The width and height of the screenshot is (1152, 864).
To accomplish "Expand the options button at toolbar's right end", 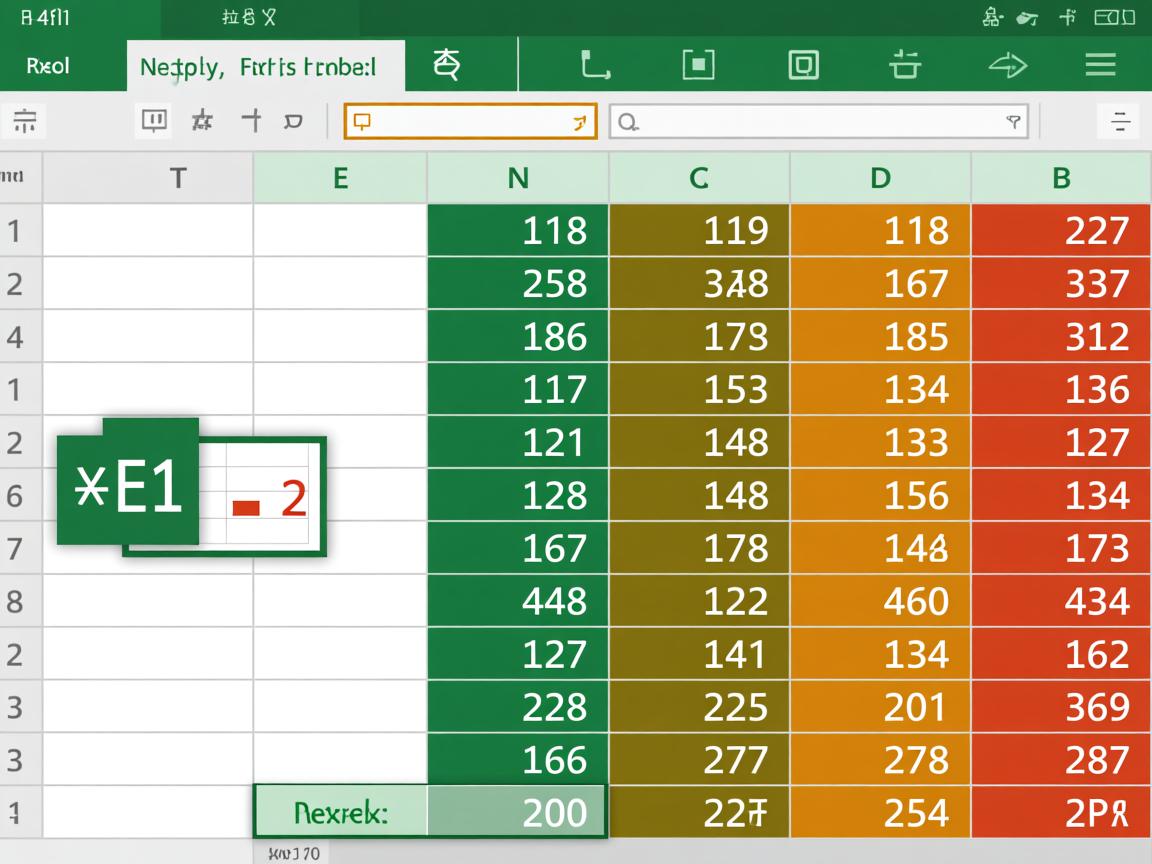I will [1120, 122].
